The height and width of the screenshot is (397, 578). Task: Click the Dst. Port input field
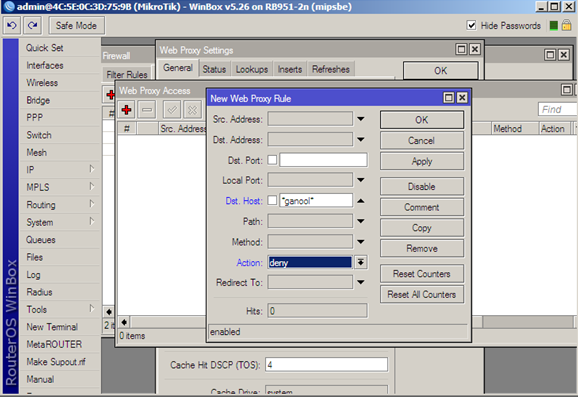[x=323, y=160]
